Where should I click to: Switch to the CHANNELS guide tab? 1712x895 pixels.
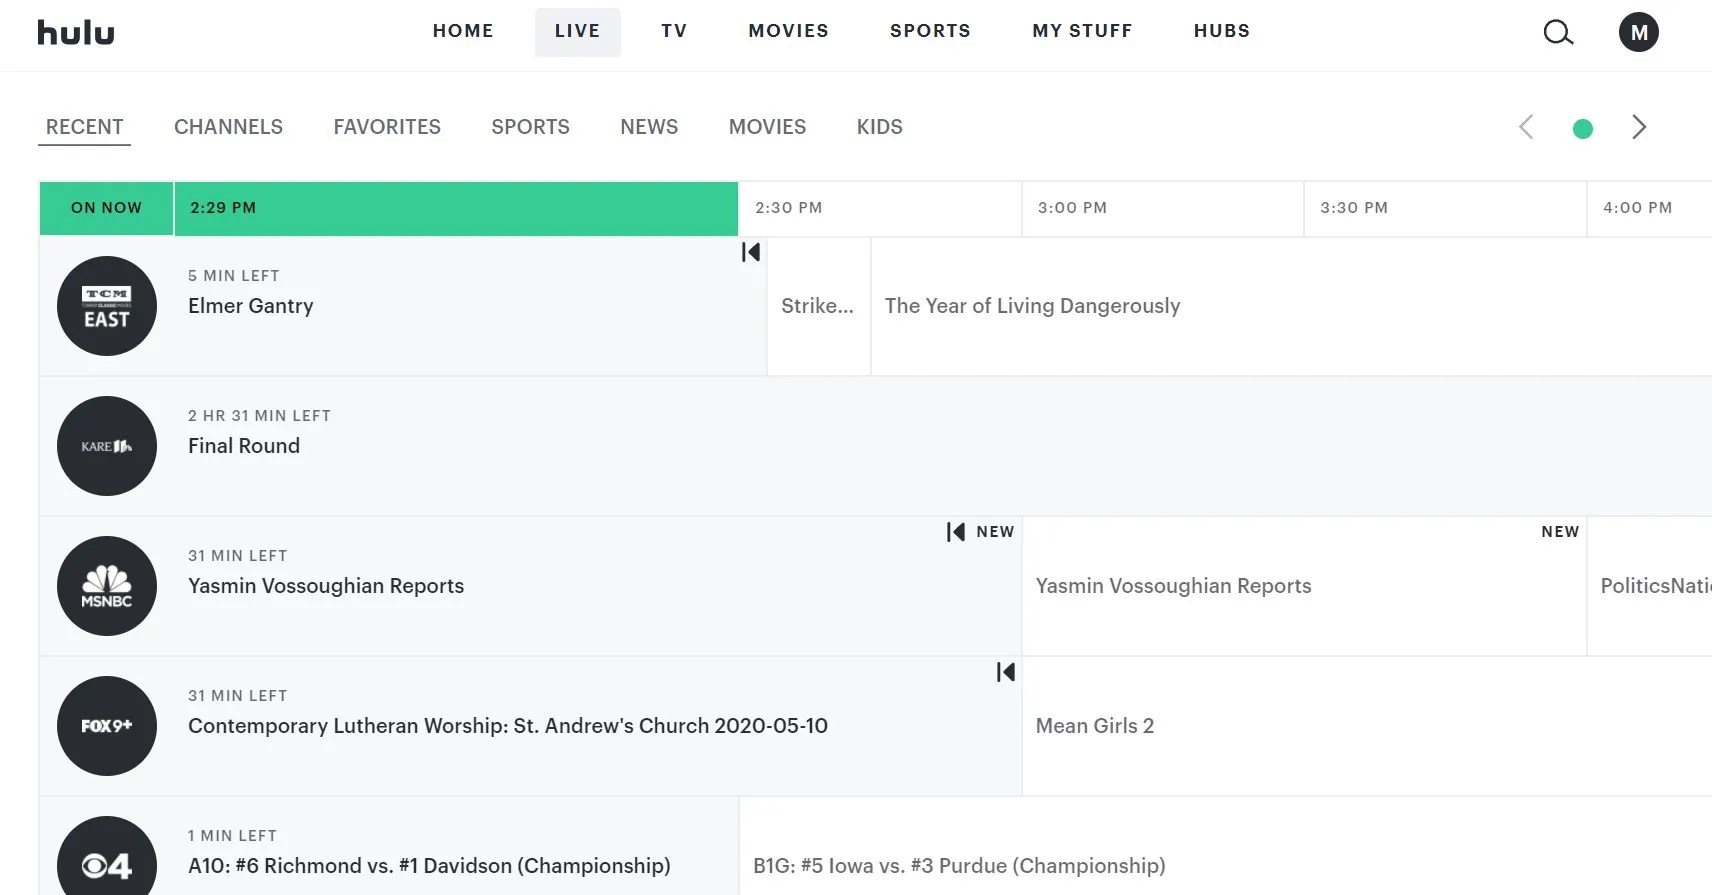coord(228,127)
